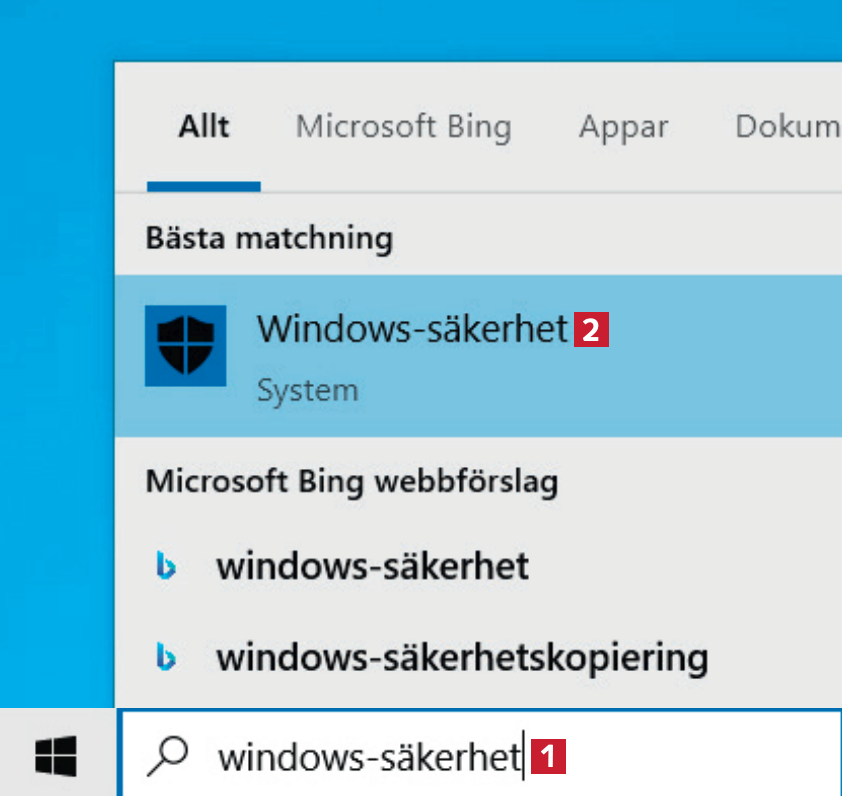Switch to the Allt tab

[x=203, y=128]
